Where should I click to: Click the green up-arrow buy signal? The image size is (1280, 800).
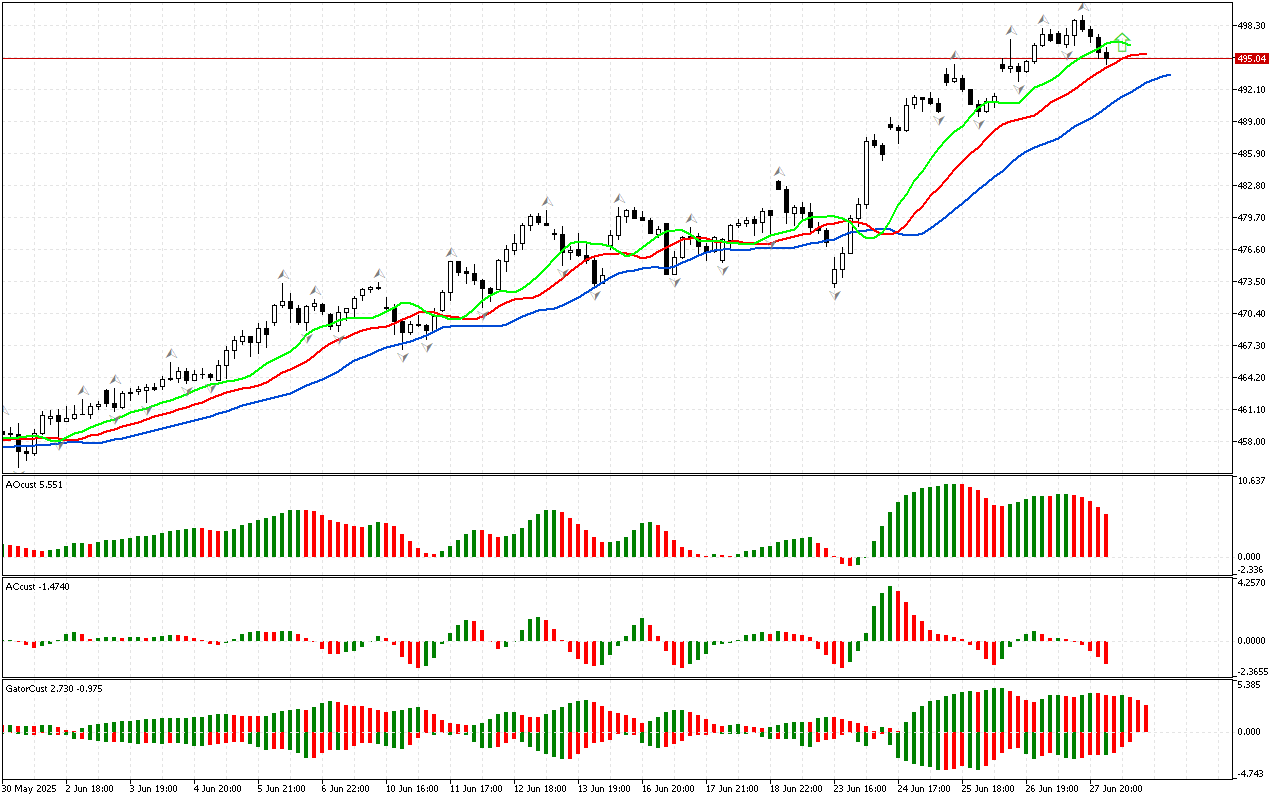coord(1122,42)
